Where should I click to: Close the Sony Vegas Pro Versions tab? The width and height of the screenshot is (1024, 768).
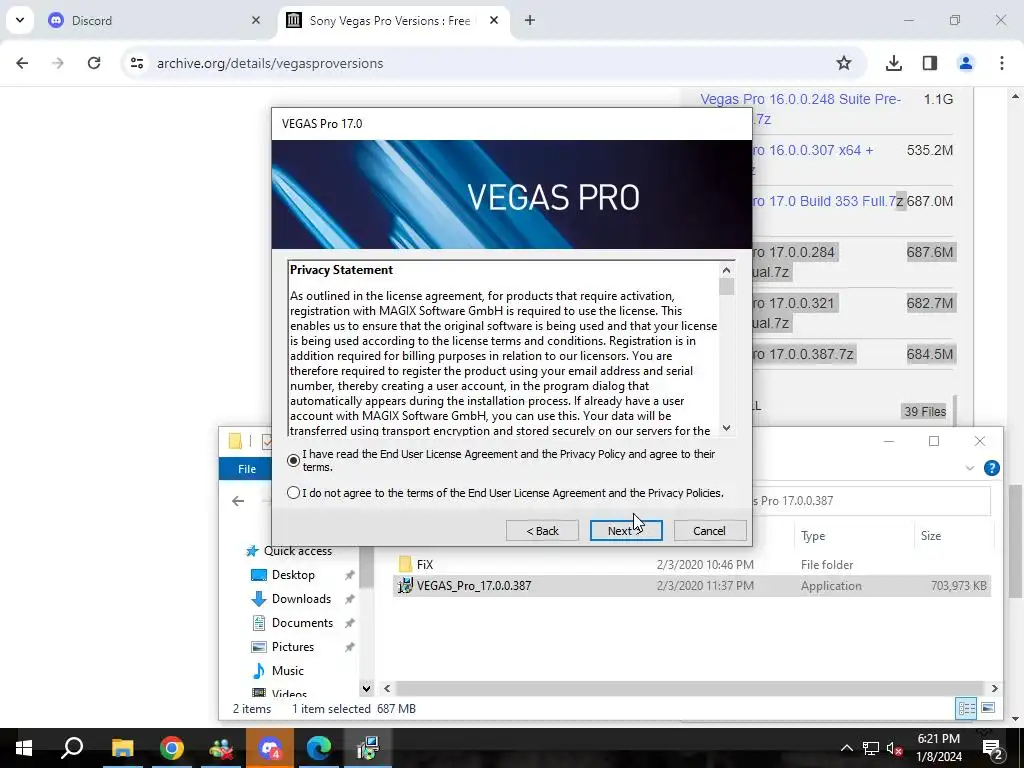click(494, 20)
